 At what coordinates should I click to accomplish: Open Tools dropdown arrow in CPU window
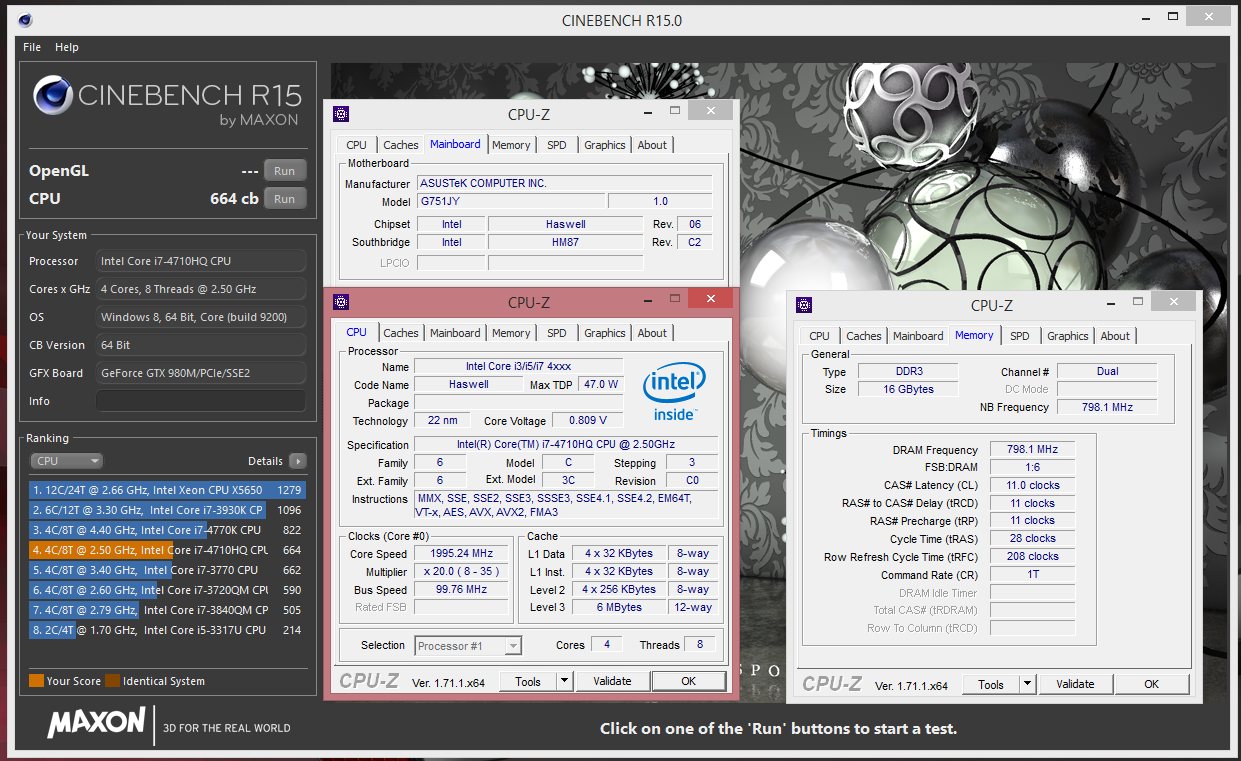564,681
